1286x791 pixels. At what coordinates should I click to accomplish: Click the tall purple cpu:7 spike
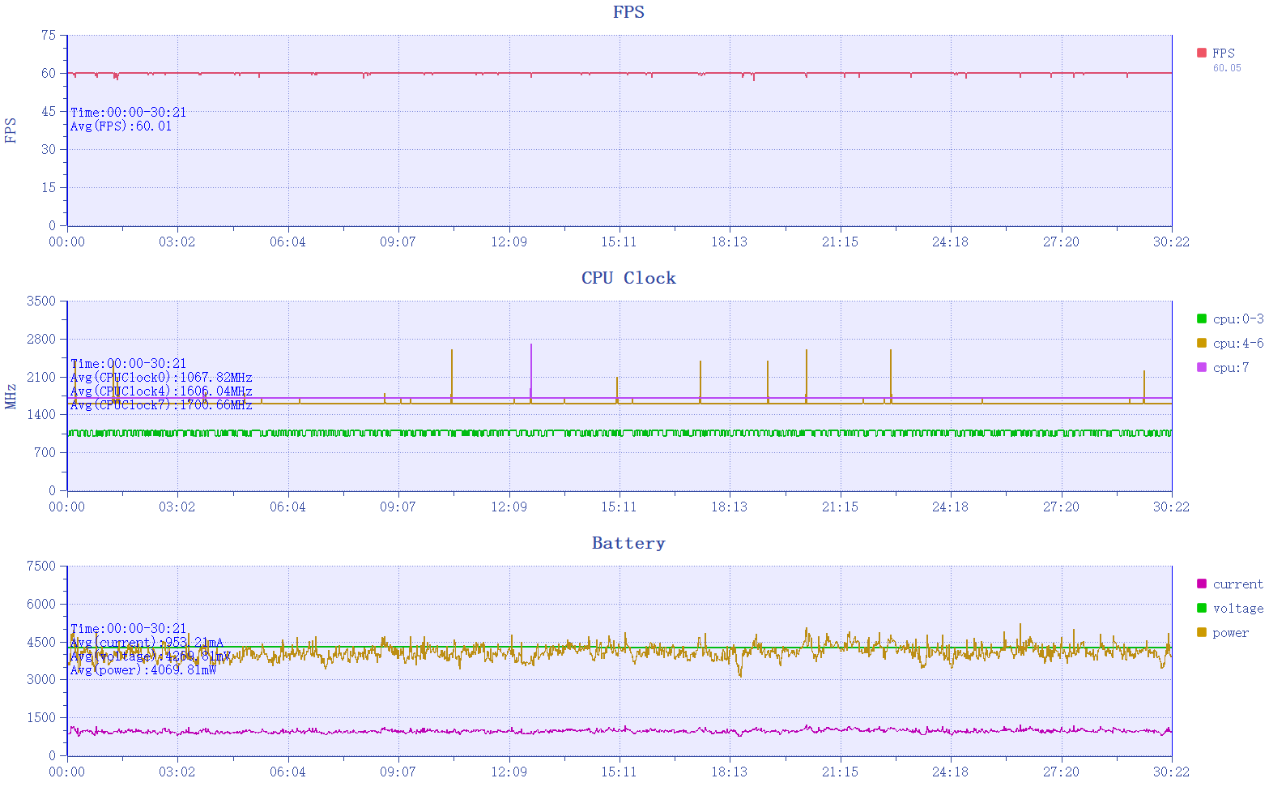[531, 360]
